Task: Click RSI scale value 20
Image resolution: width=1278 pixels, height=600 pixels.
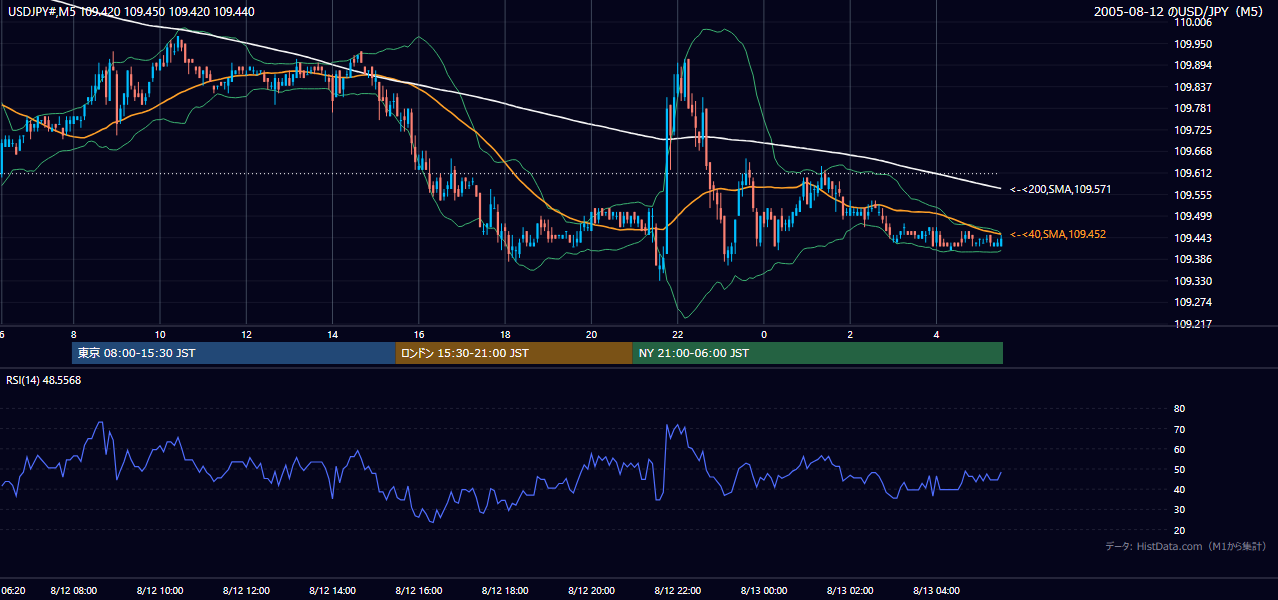Action: coord(1179,530)
